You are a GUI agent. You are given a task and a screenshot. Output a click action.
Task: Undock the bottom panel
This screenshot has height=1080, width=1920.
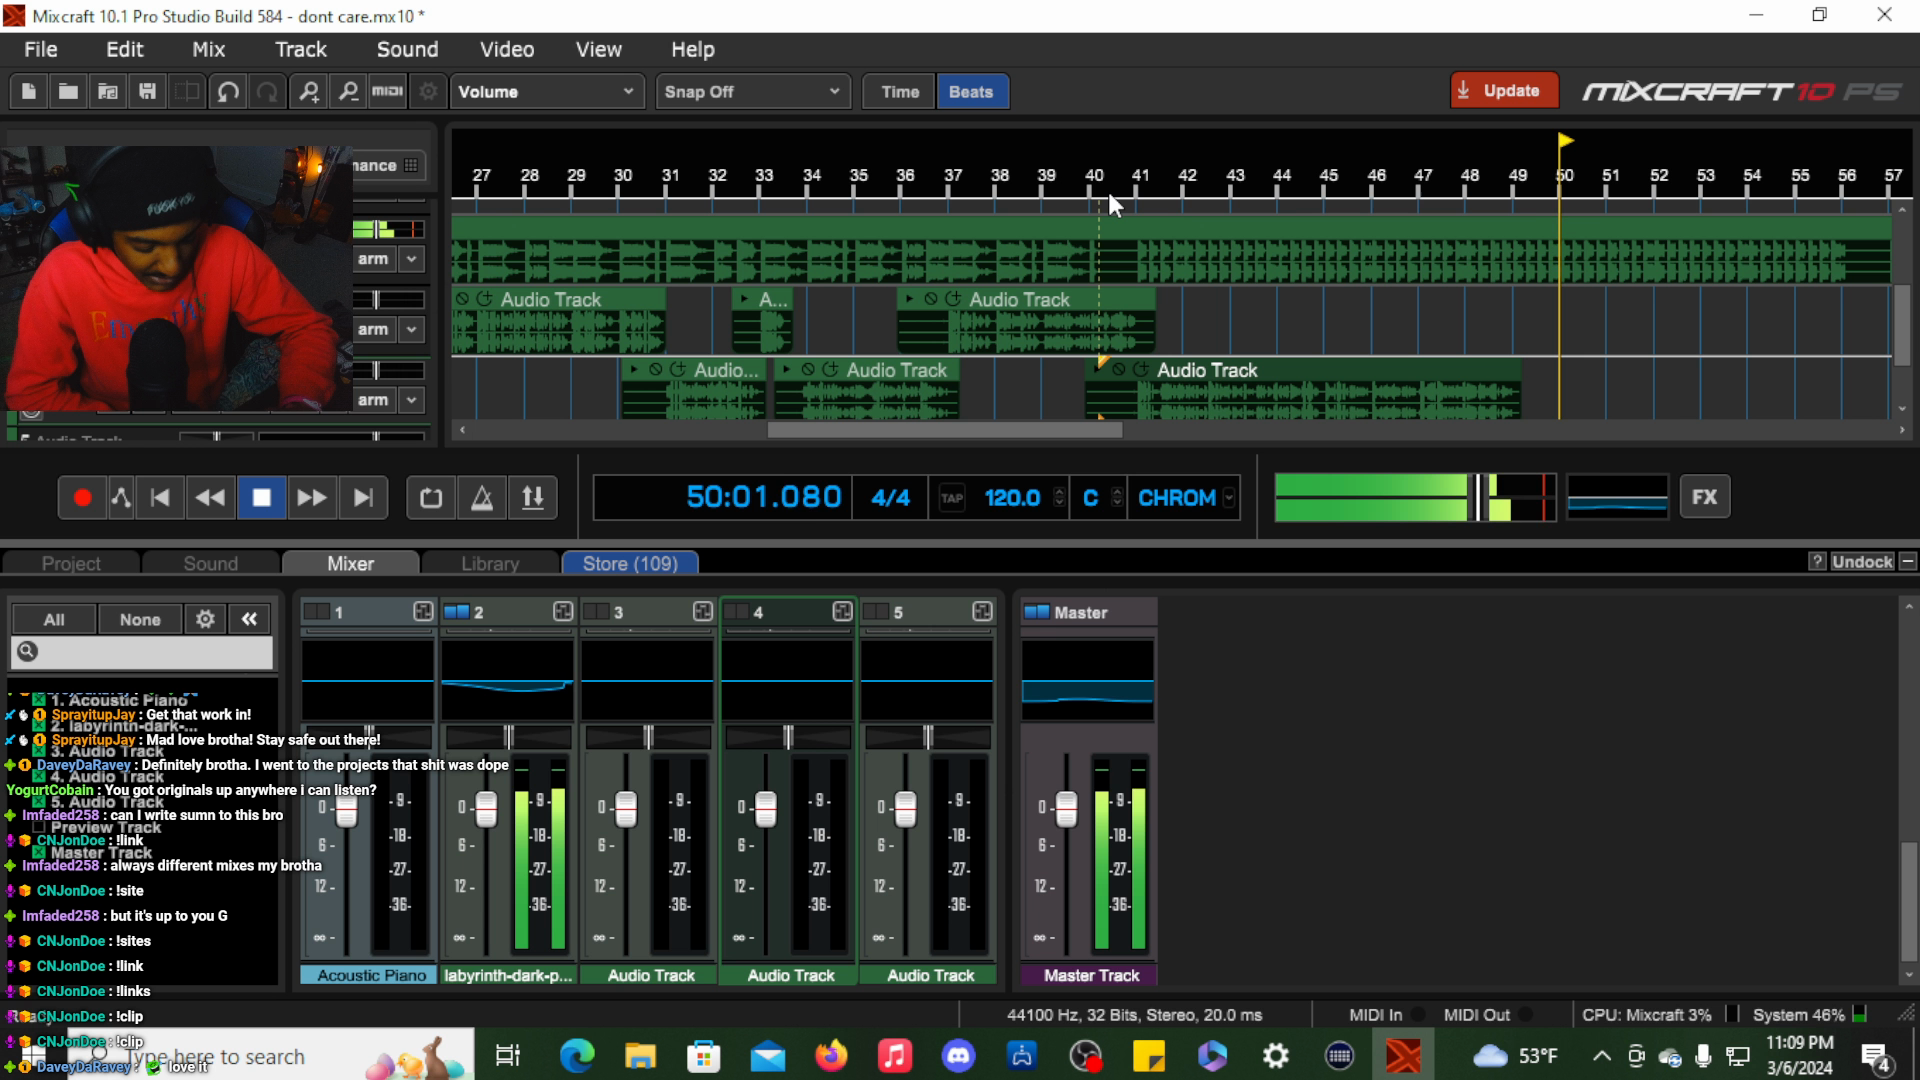(x=1862, y=562)
